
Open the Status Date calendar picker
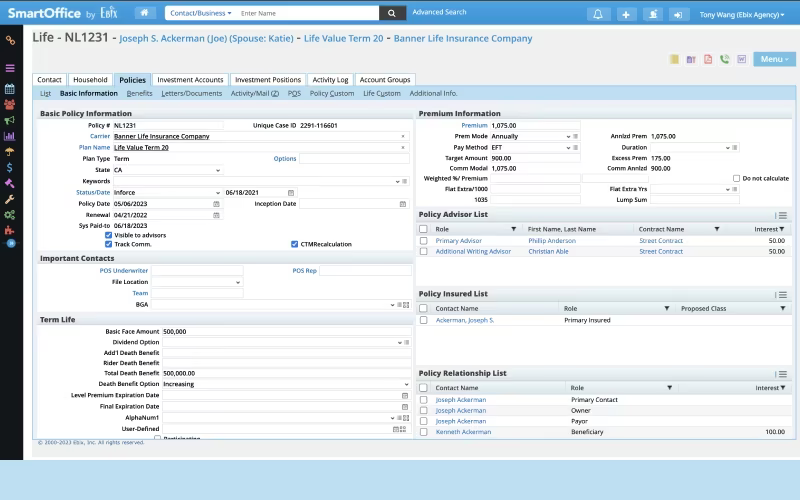291,192
